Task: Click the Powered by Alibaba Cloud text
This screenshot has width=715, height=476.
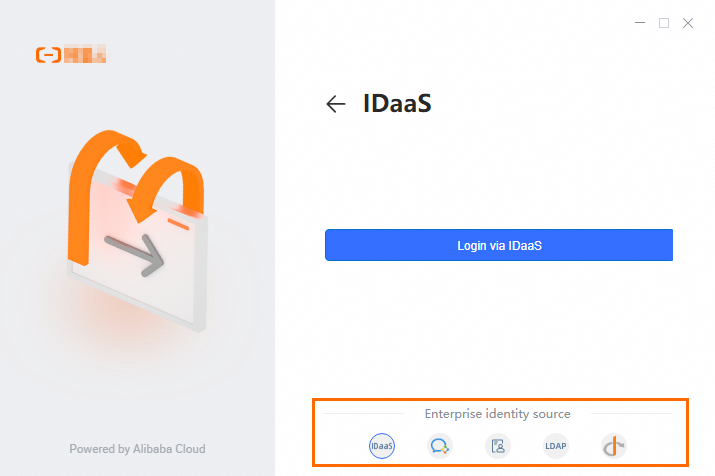Action: [x=137, y=449]
